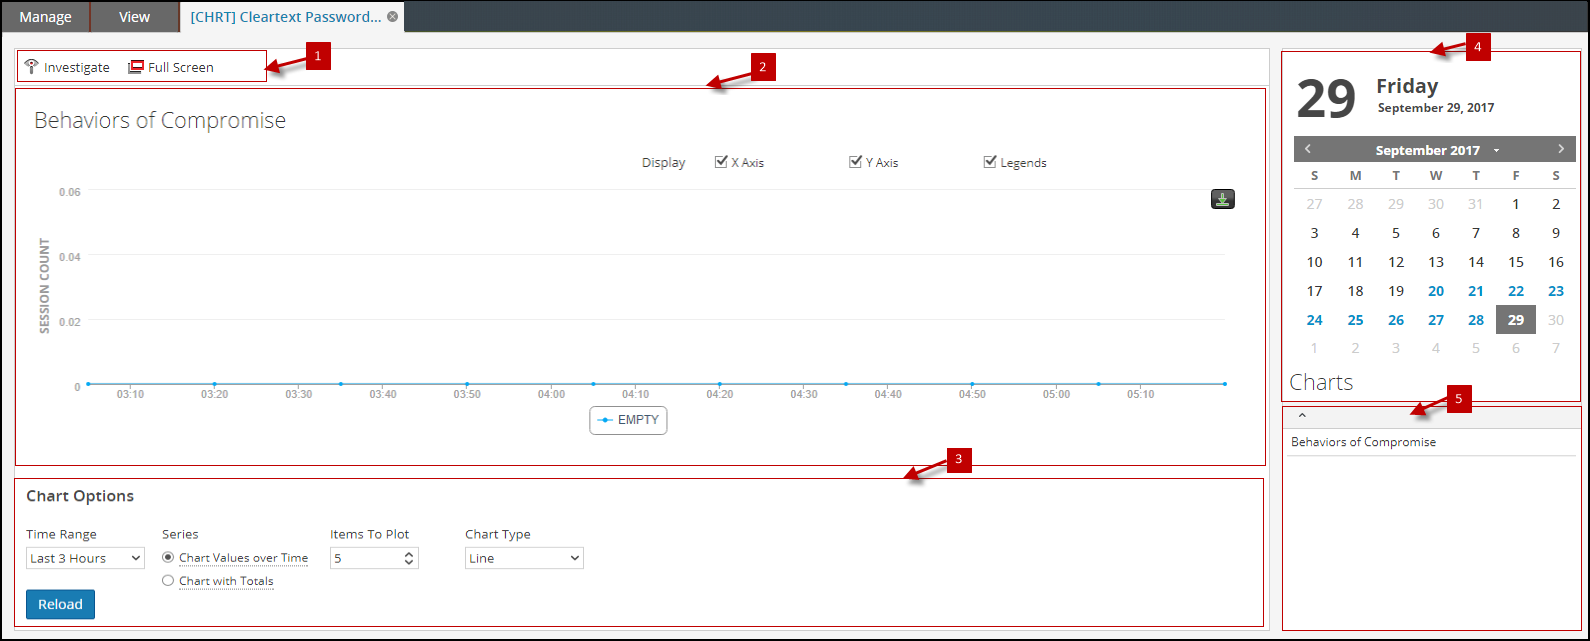The image size is (1590, 641).
Task: Select September 25 in calendar
Action: pos(1355,320)
